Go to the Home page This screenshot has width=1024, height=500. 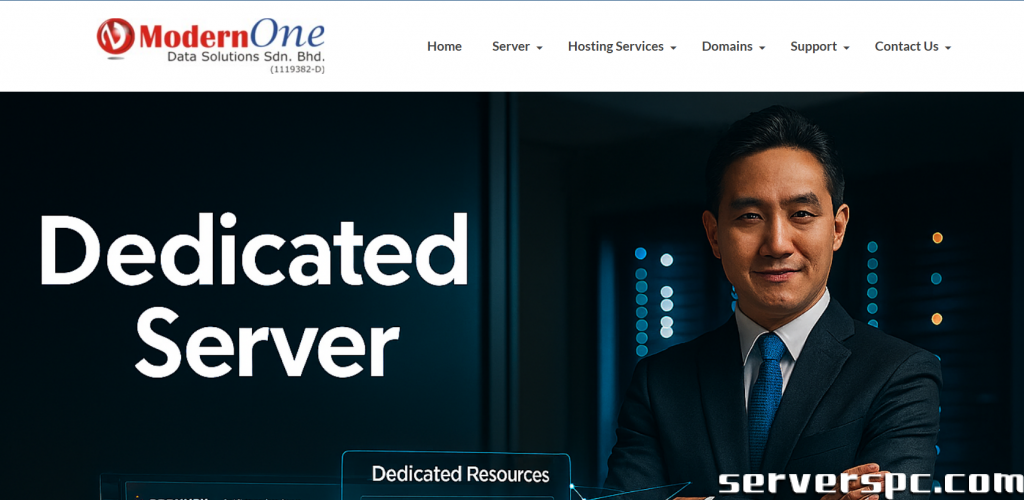click(x=444, y=46)
